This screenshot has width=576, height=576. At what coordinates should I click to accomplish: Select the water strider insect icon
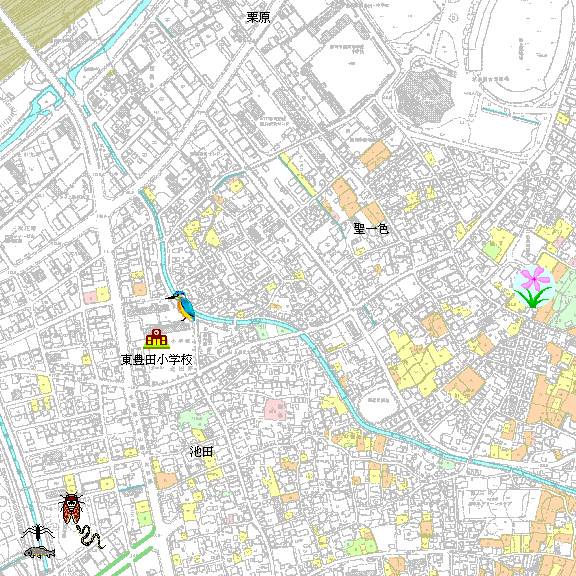[37, 533]
